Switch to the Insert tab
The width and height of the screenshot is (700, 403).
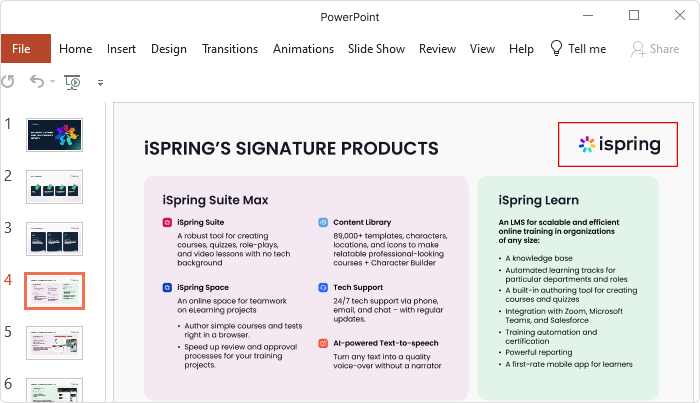[121, 49]
